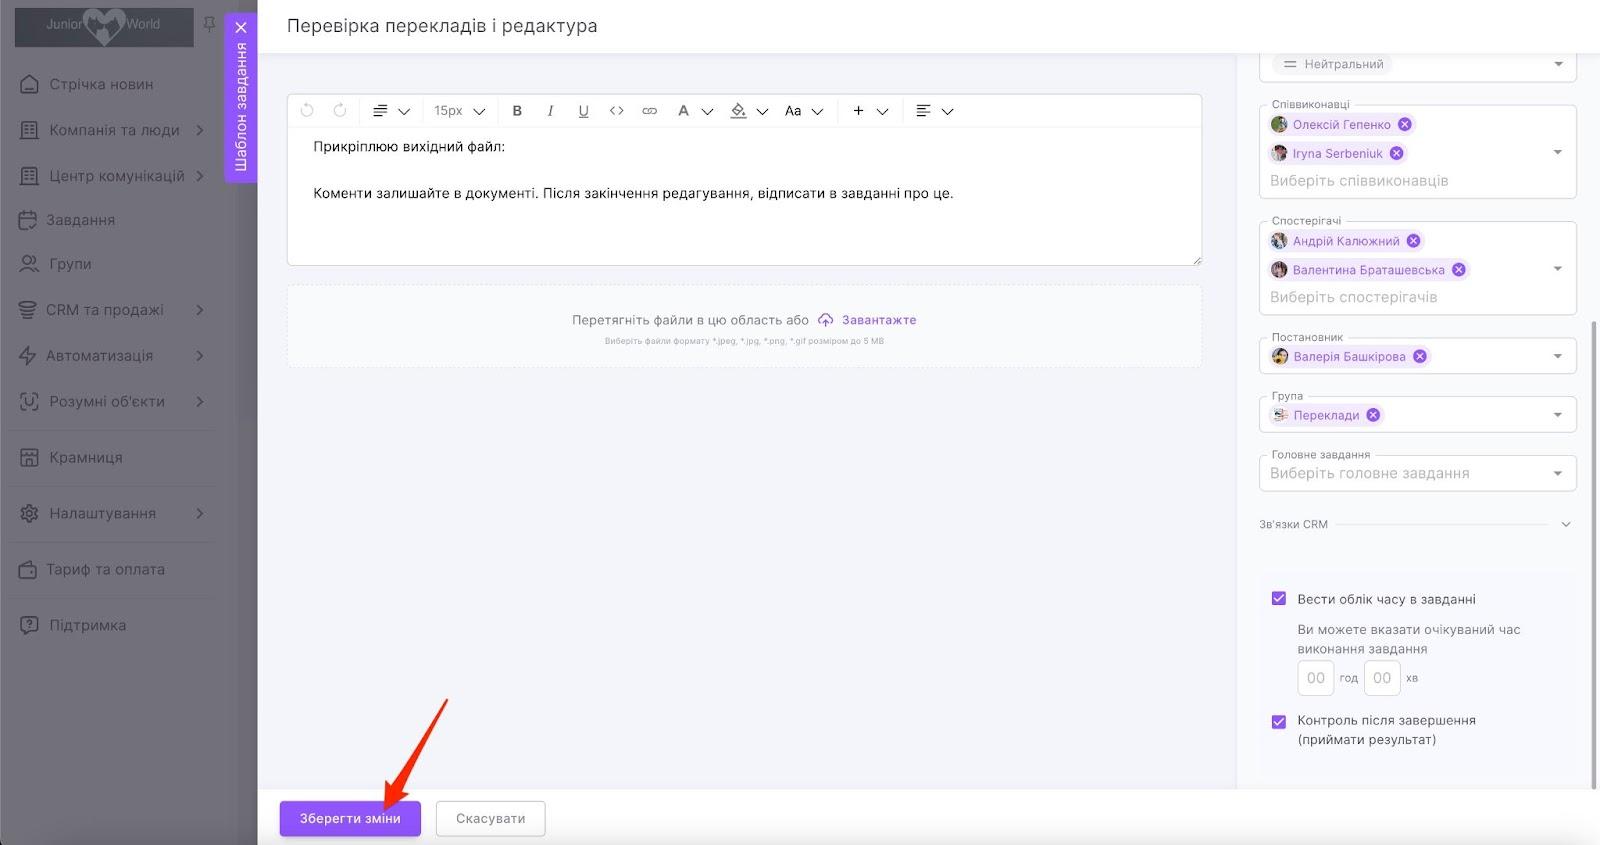Toggle Вести облік часу в завданні checkbox
Image resolution: width=1600 pixels, height=845 pixels.
pyautogui.click(x=1278, y=599)
